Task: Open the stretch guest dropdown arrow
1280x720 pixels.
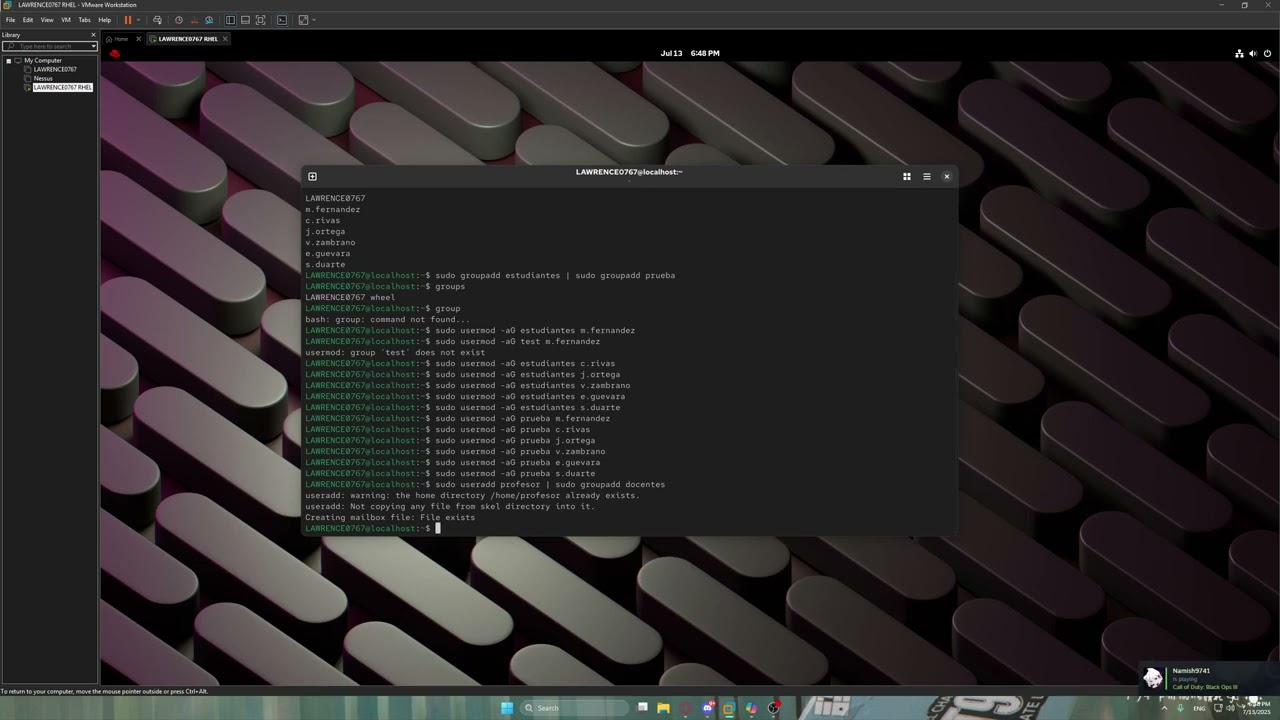Action: pos(314,20)
